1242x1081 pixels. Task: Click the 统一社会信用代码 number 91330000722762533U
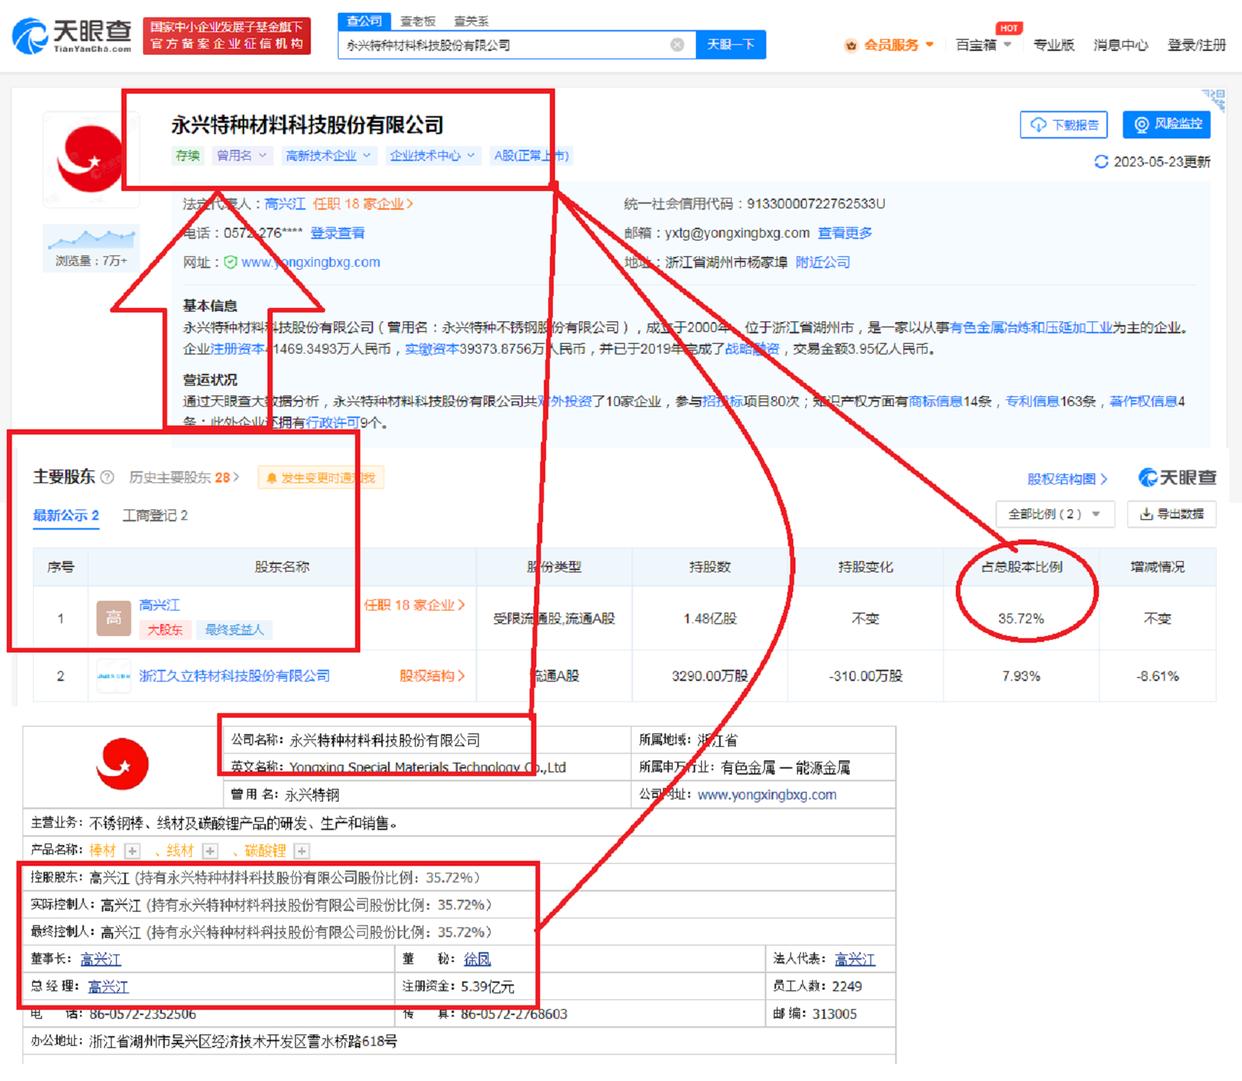[816, 204]
